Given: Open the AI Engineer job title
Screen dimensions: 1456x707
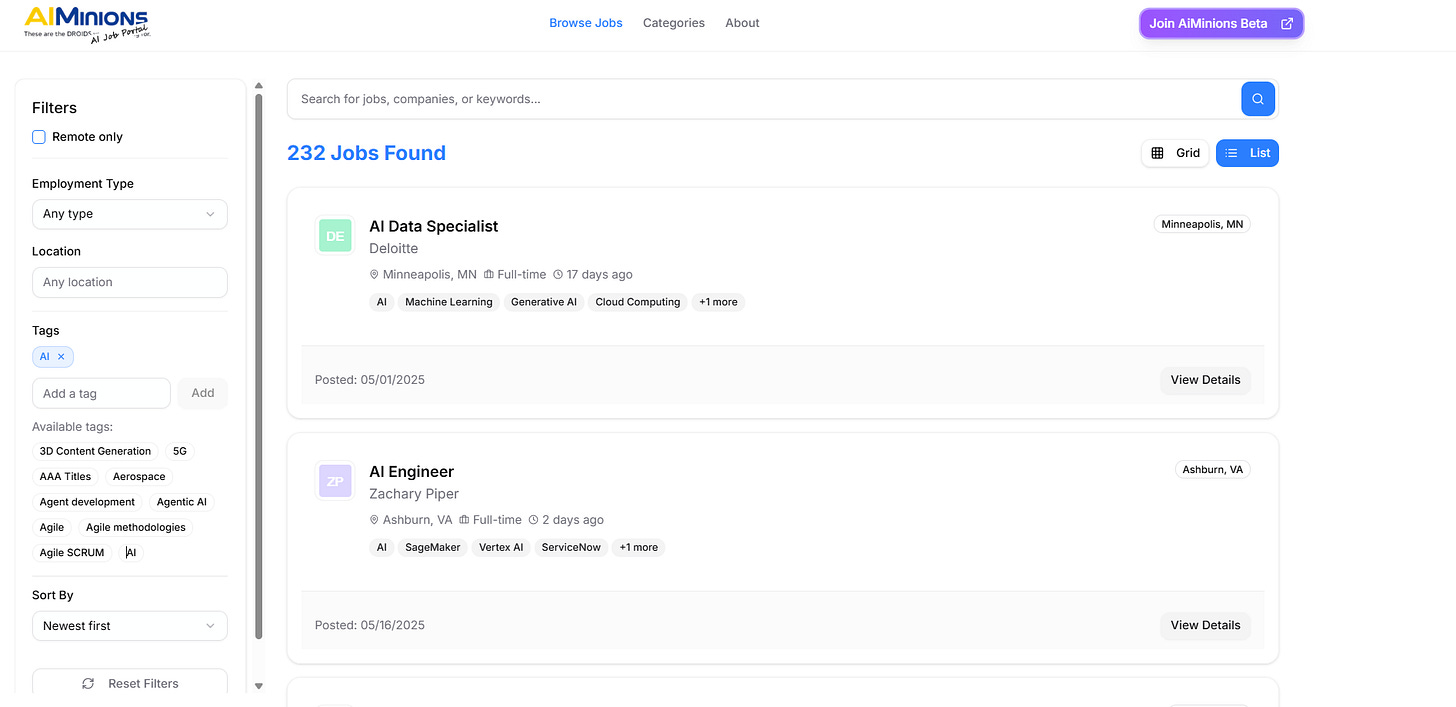Looking at the screenshot, I should [412, 472].
